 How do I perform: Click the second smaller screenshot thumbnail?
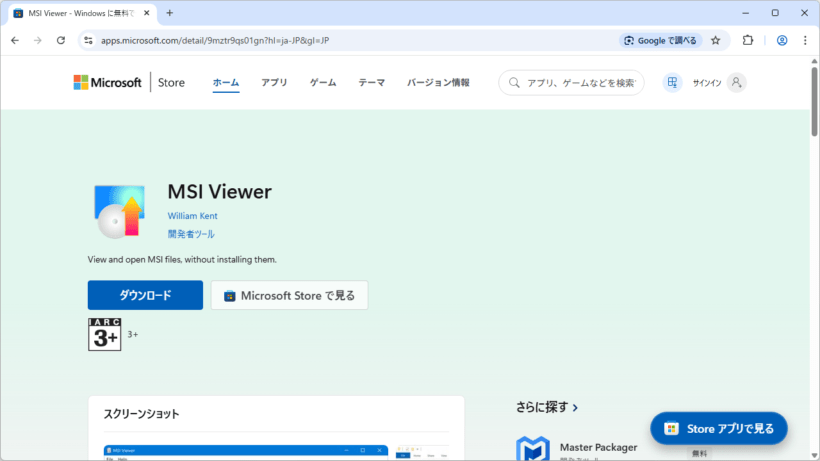coord(422,453)
